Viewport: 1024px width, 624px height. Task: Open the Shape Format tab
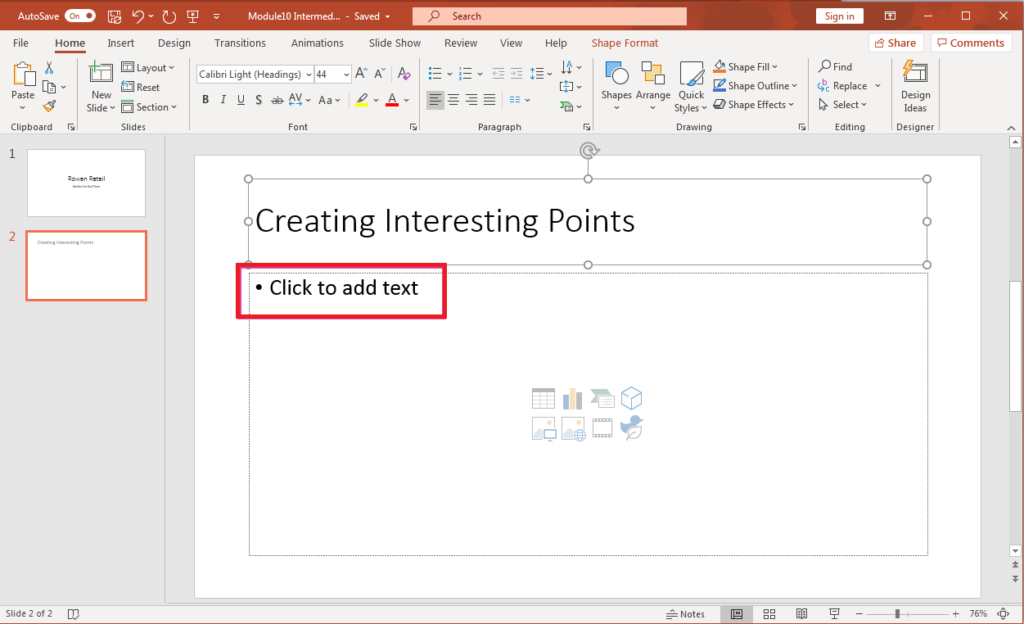coord(624,43)
